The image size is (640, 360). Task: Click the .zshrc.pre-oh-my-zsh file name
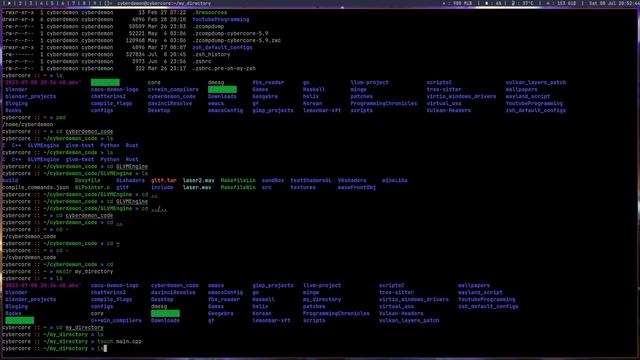pyautogui.click(x=224, y=69)
